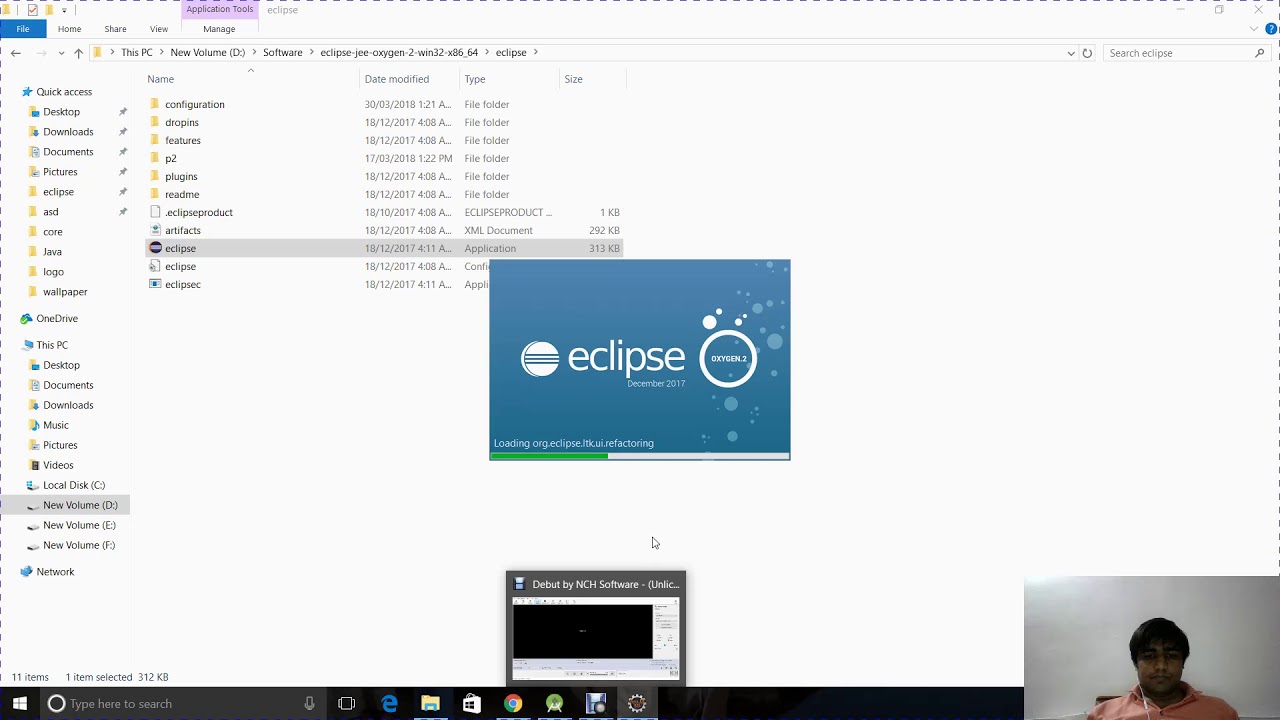Open the Manage ribbon tab
Viewport: 1280px width, 720px height.
pos(219,29)
